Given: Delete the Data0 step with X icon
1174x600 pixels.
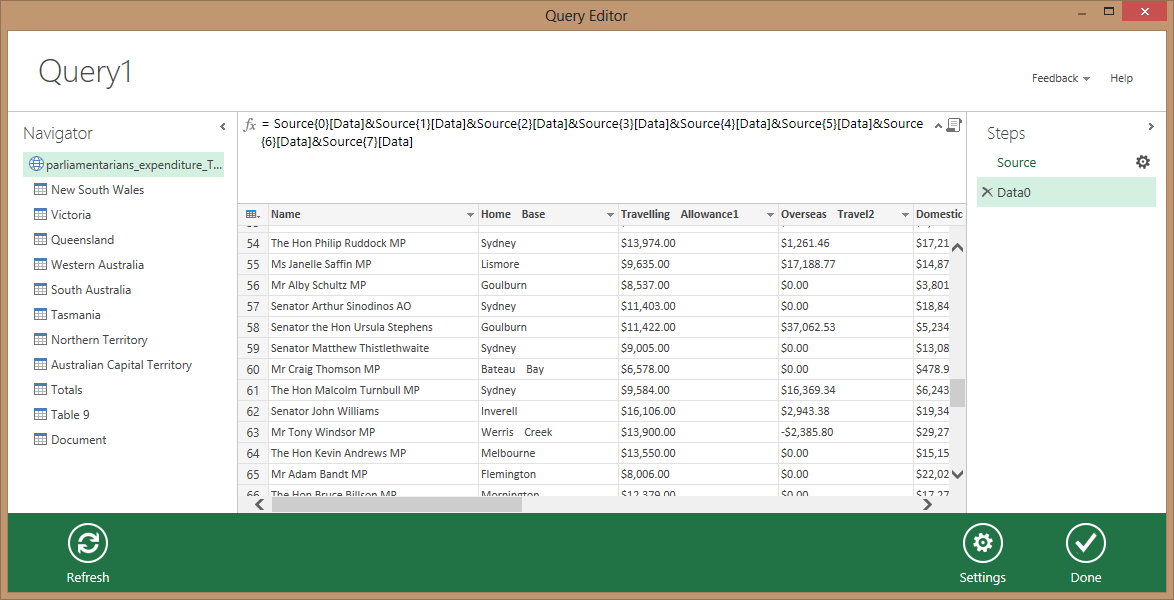Looking at the screenshot, I should [x=987, y=192].
